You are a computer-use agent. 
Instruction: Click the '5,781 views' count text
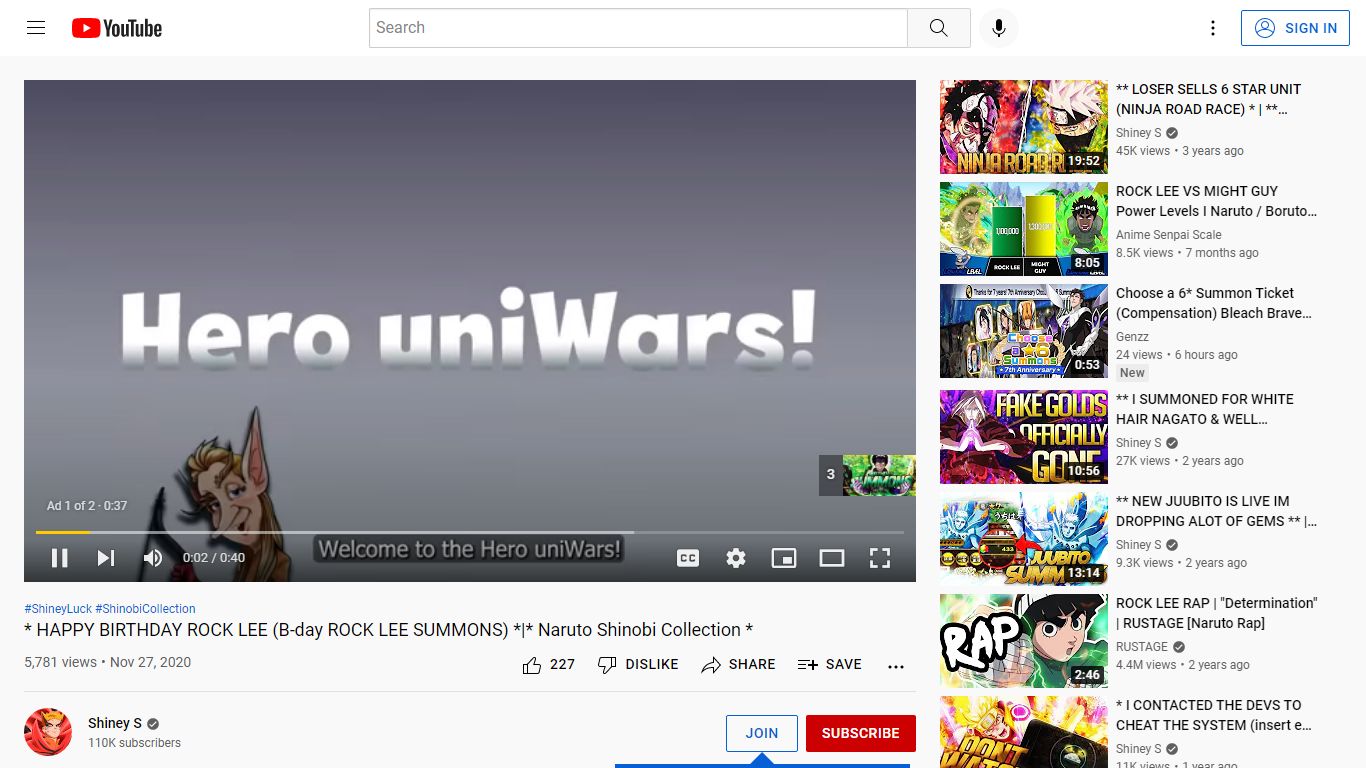(61, 662)
